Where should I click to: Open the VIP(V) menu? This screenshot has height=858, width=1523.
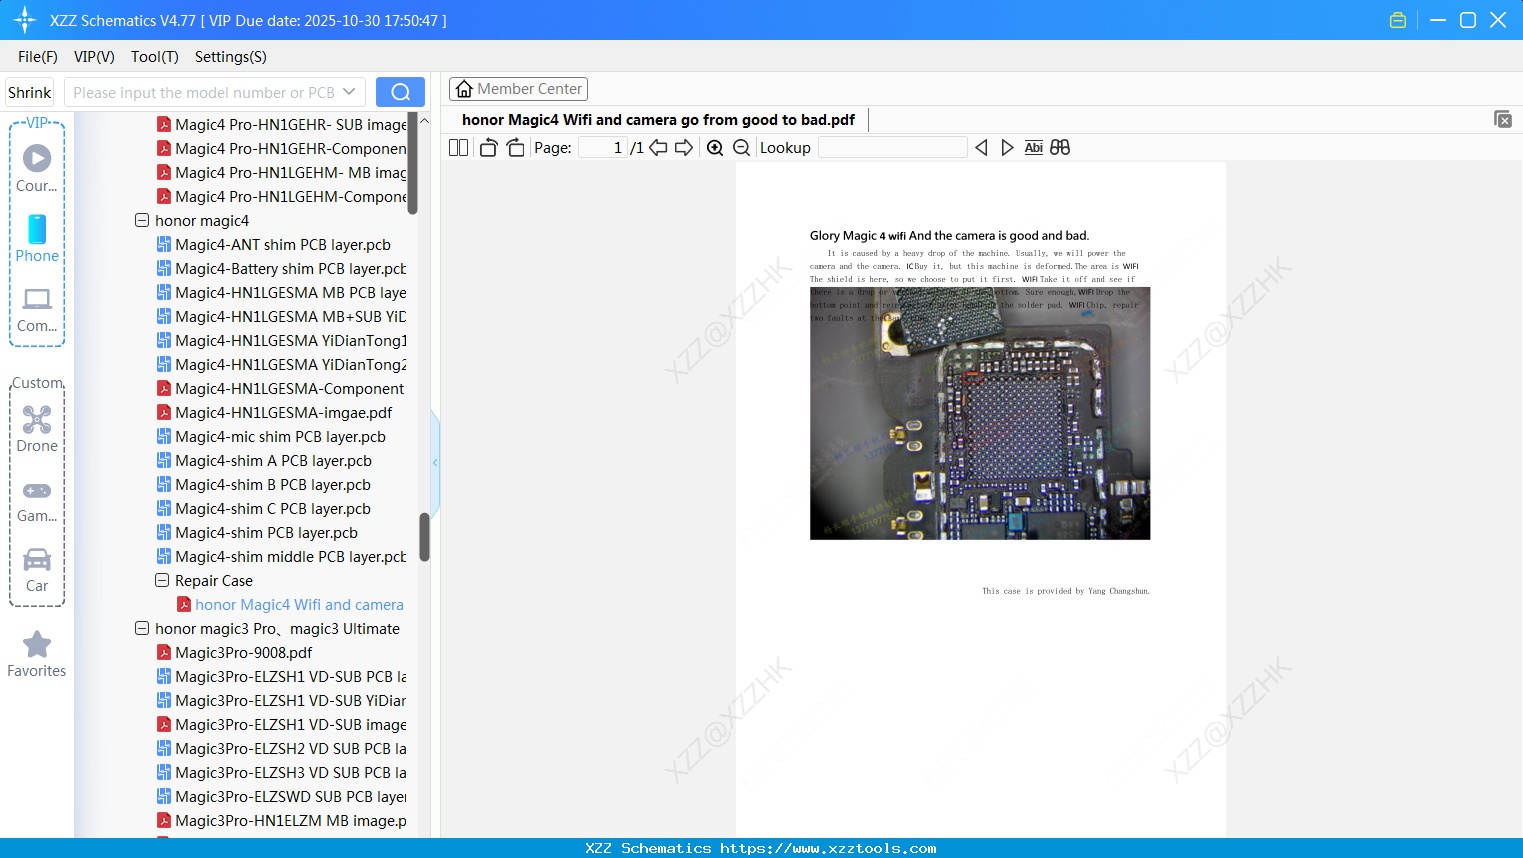(94, 57)
